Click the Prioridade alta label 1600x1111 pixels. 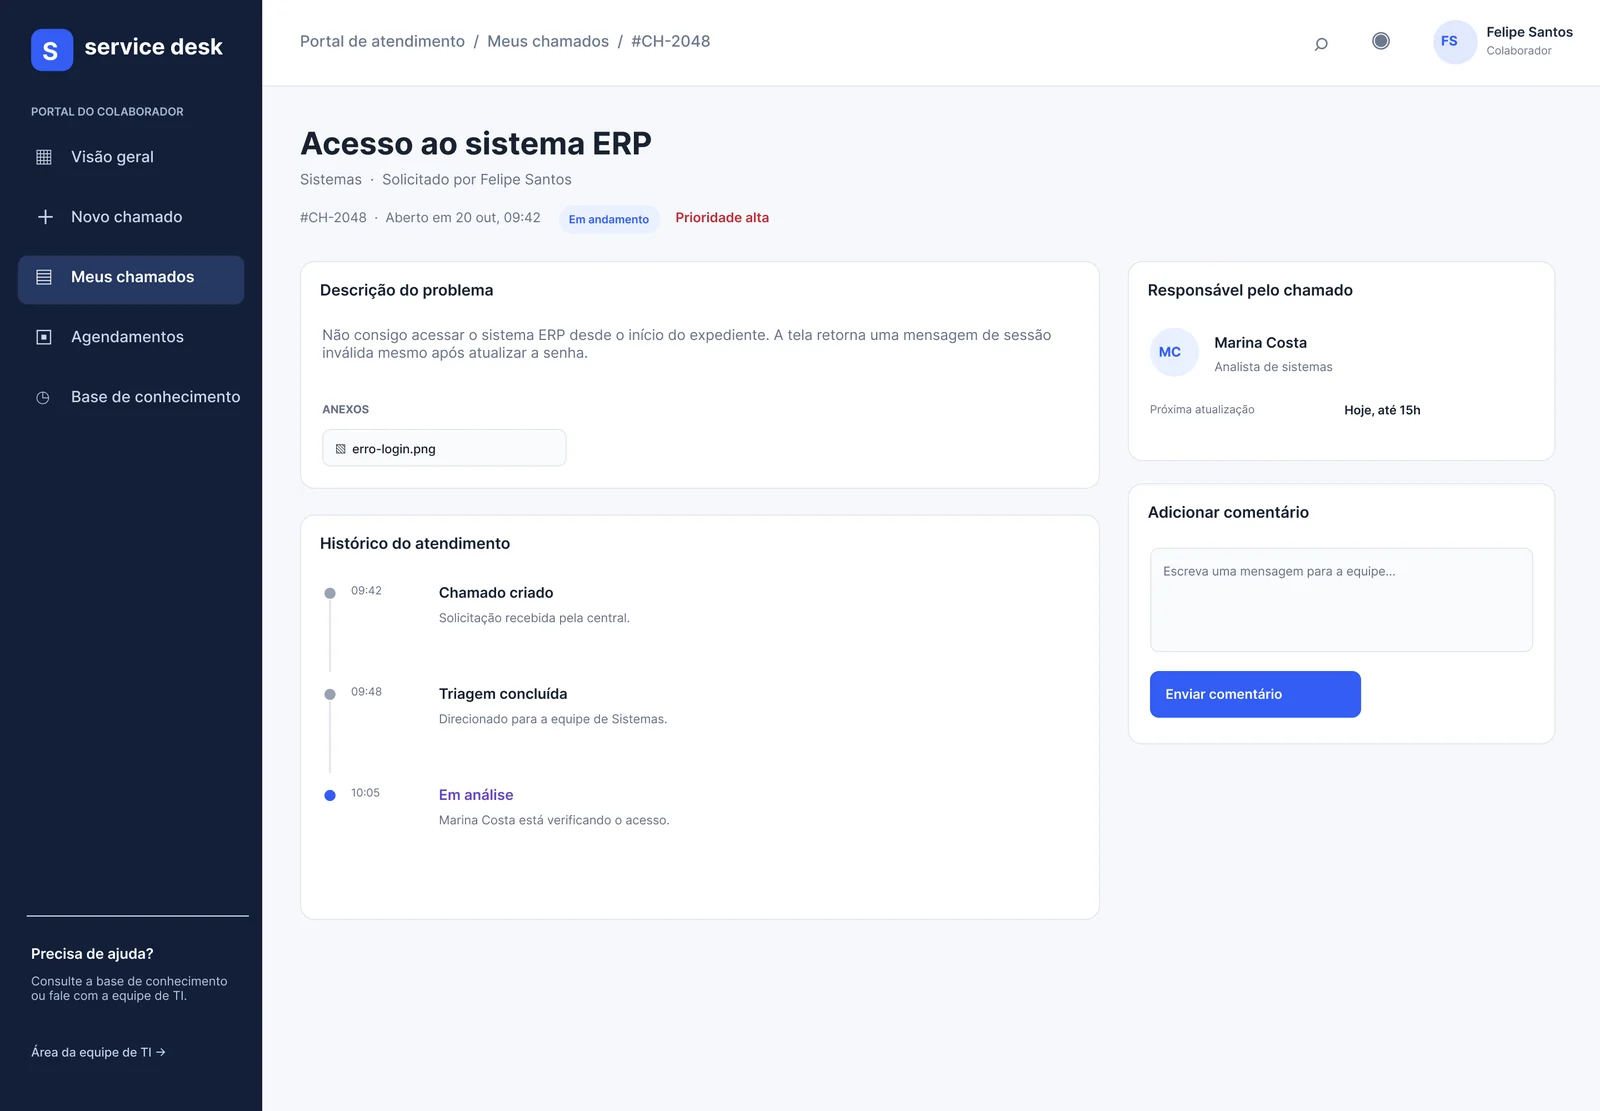click(722, 218)
